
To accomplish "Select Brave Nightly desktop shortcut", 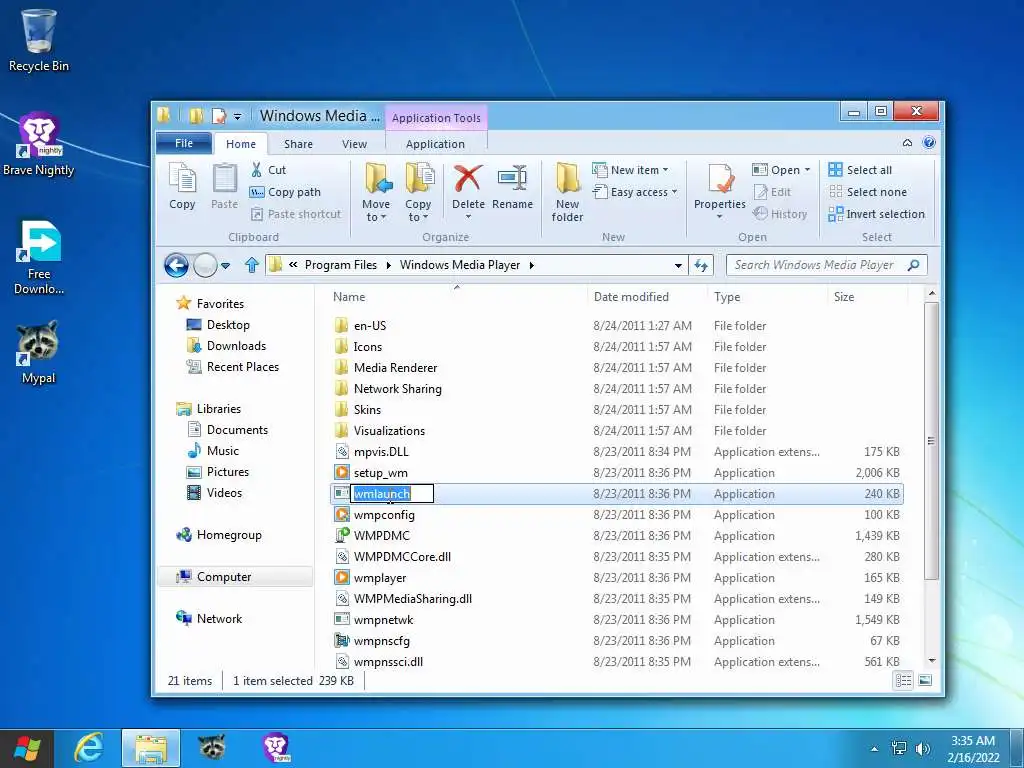I will click(x=39, y=144).
